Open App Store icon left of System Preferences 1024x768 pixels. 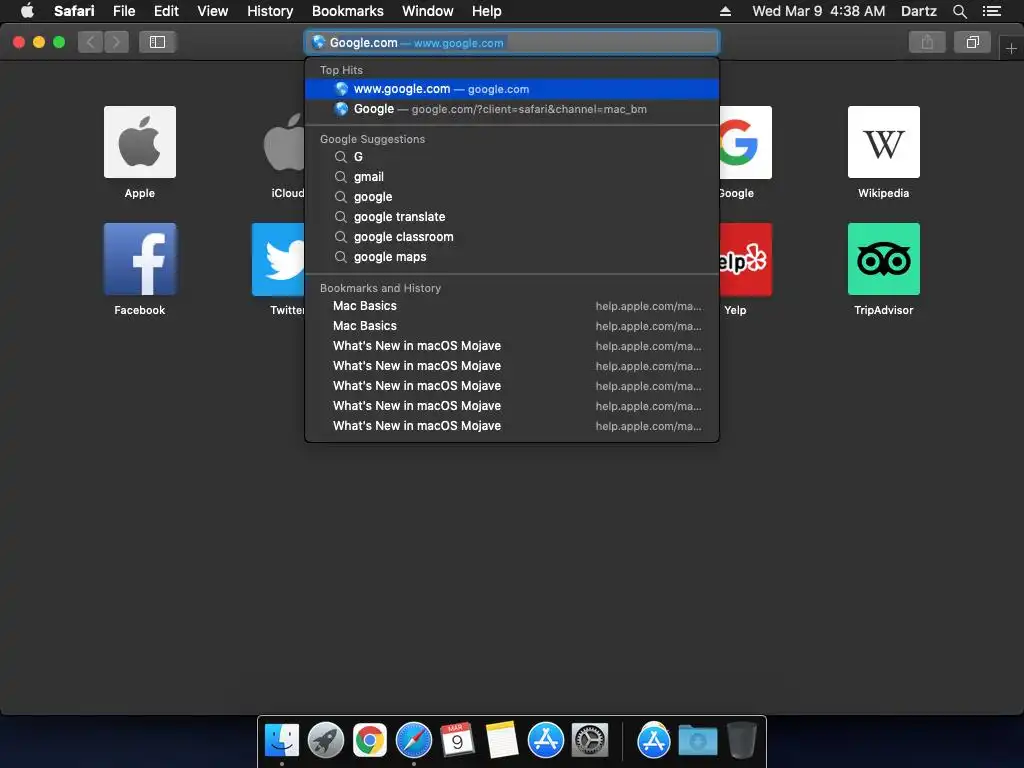click(x=546, y=741)
